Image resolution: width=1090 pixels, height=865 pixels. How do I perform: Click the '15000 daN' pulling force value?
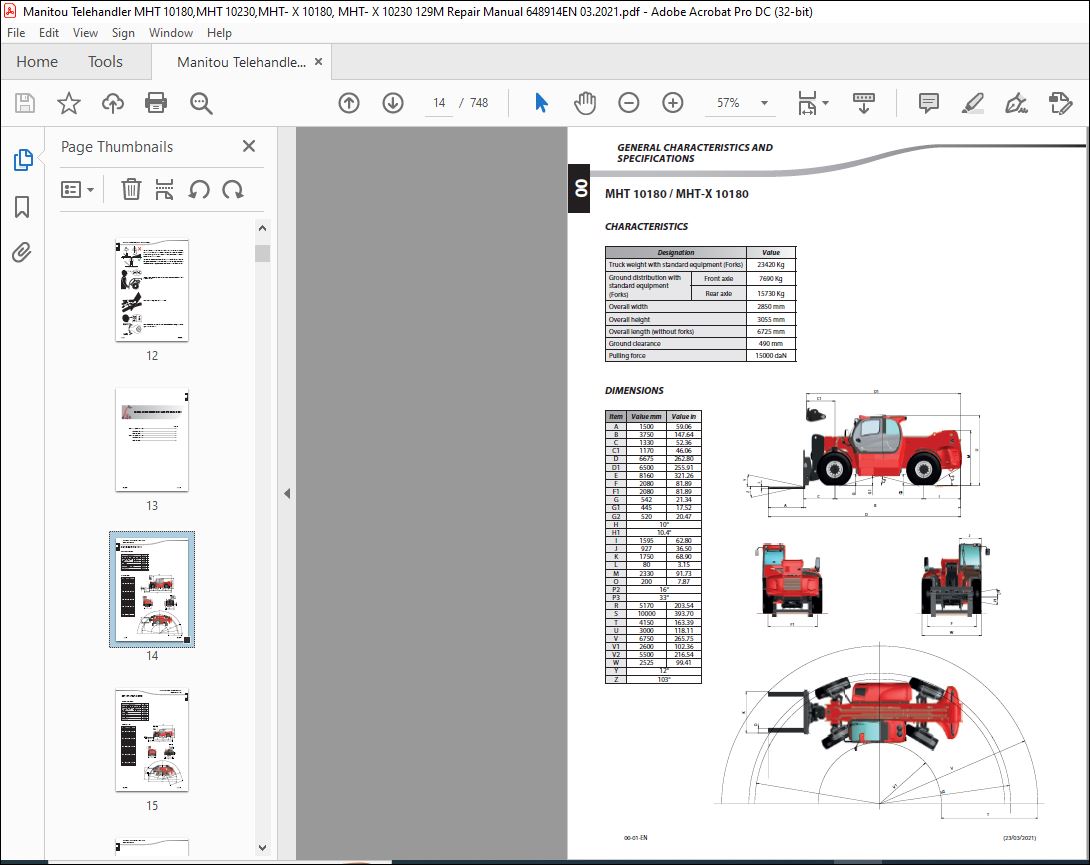770,355
